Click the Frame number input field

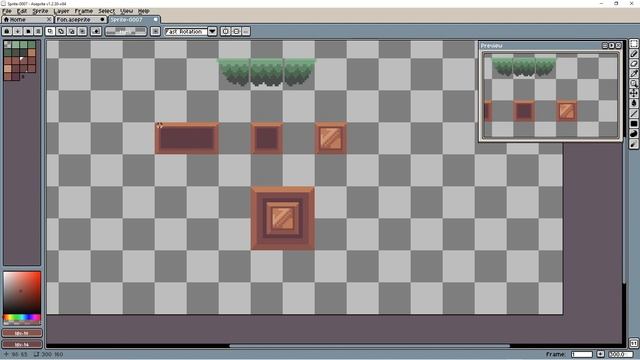coord(582,354)
